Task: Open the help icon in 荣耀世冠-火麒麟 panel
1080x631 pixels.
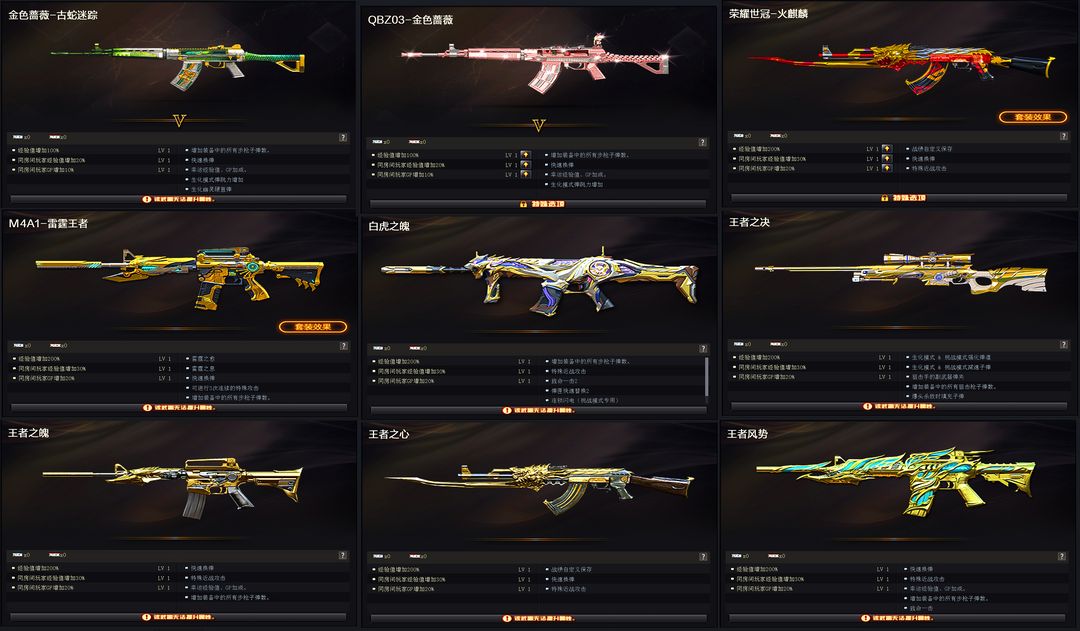Action: point(1063,136)
